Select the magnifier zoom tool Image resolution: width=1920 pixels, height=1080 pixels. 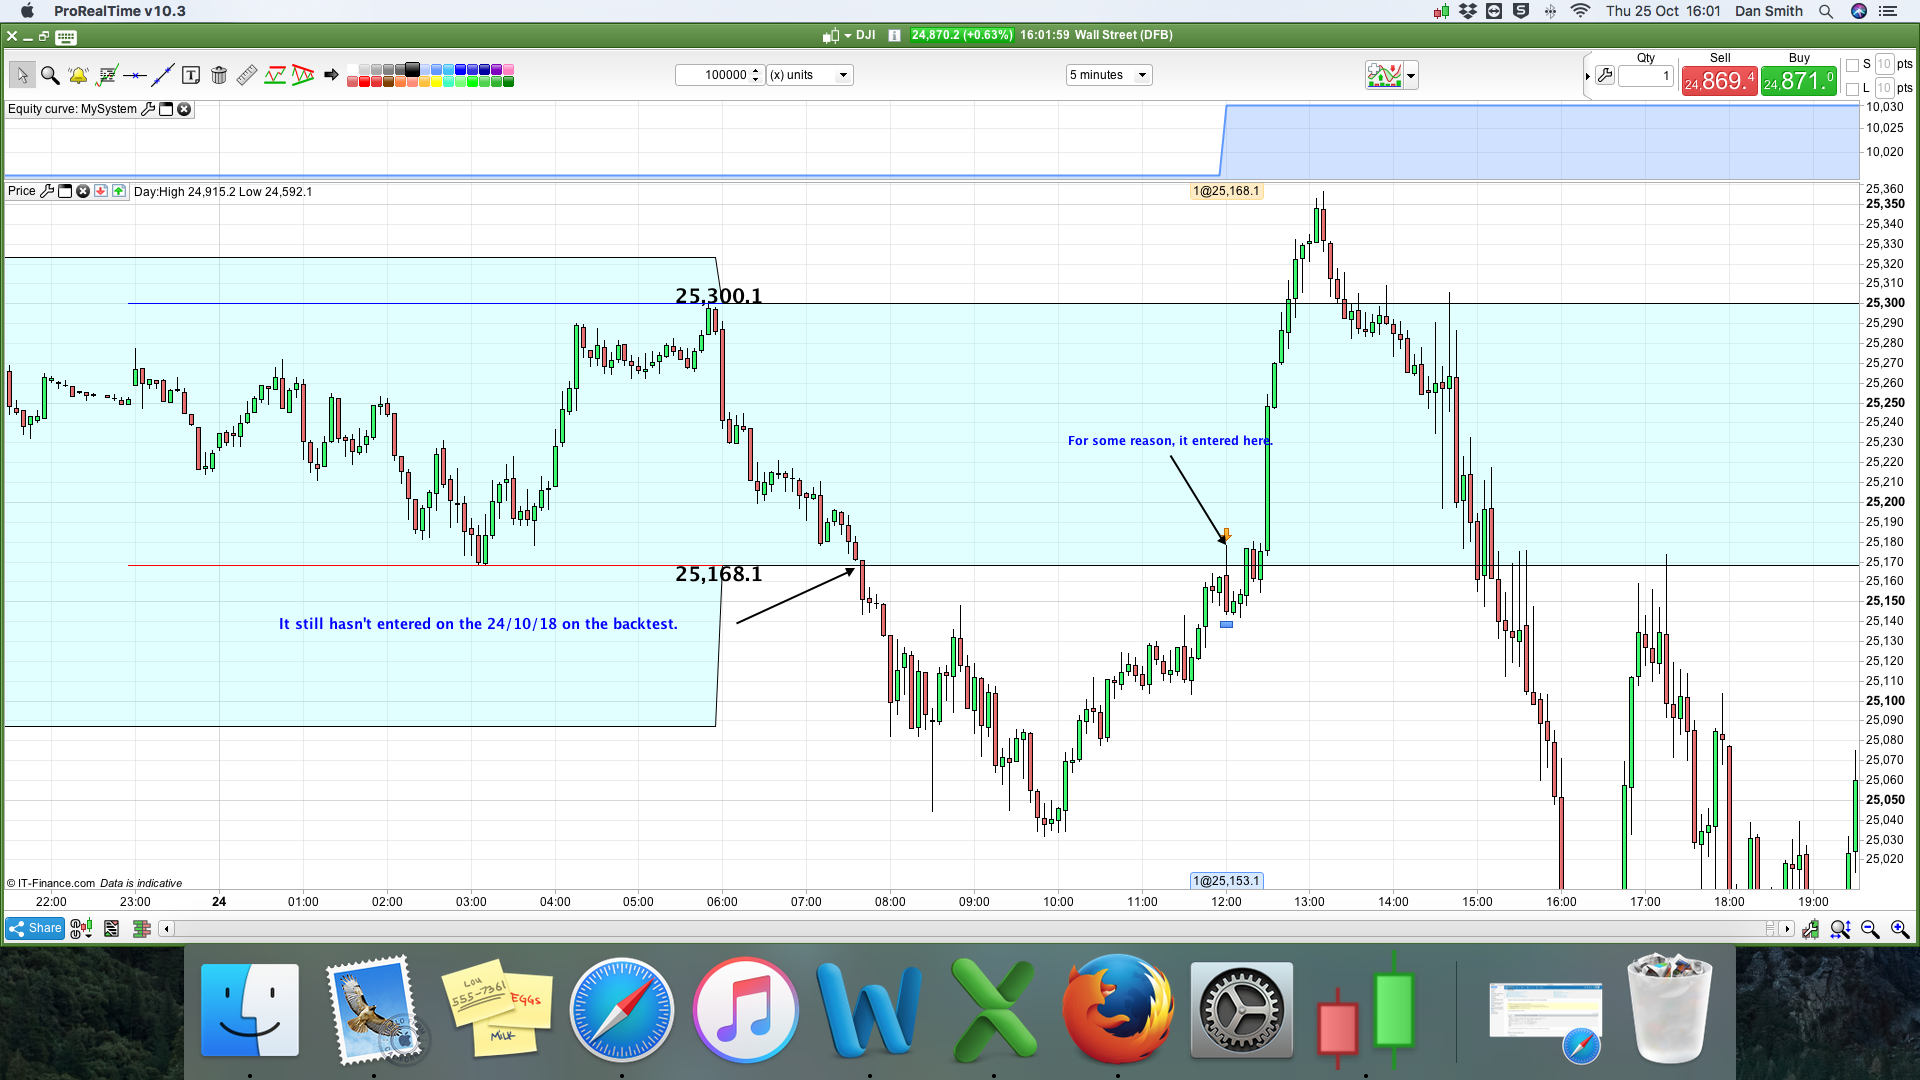pyautogui.click(x=50, y=75)
